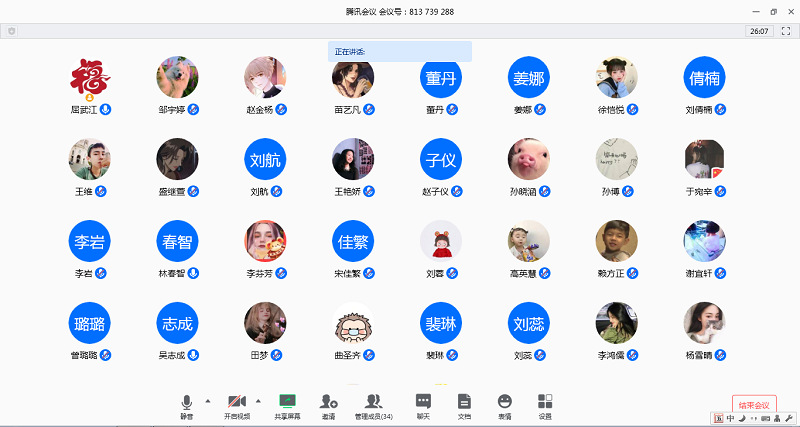The height and width of the screenshot is (427, 800).
Task: Open the 聊天 chat panel
Action: (x=423, y=401)
